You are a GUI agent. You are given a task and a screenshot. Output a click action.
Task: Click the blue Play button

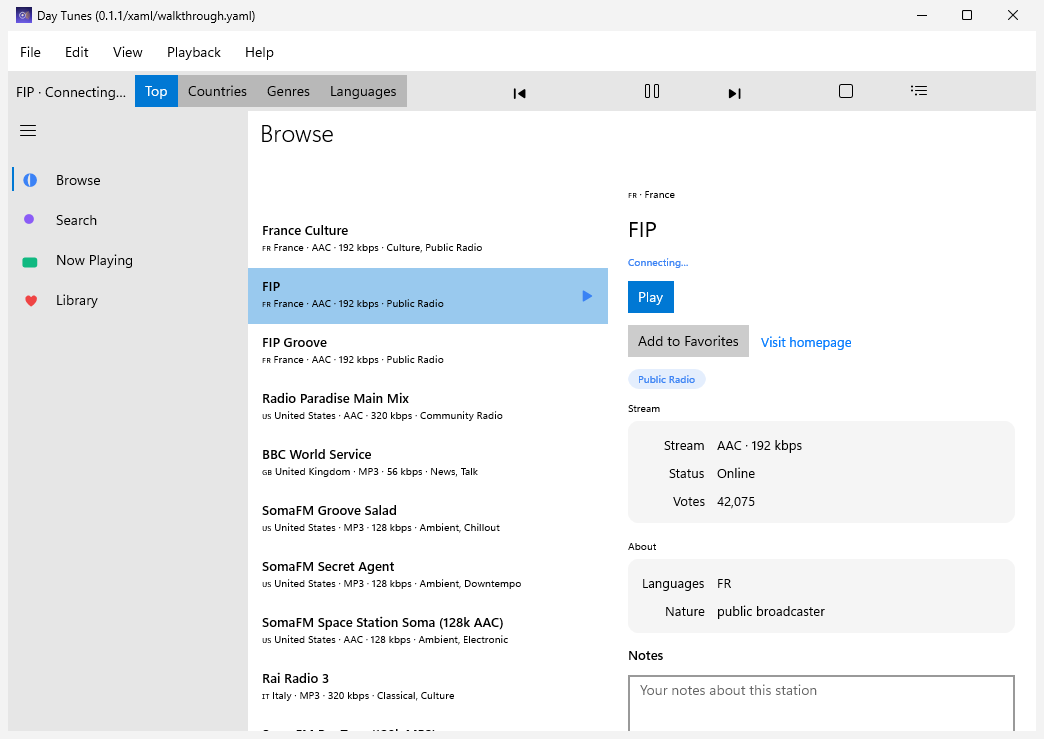click(x=651, y=297)
